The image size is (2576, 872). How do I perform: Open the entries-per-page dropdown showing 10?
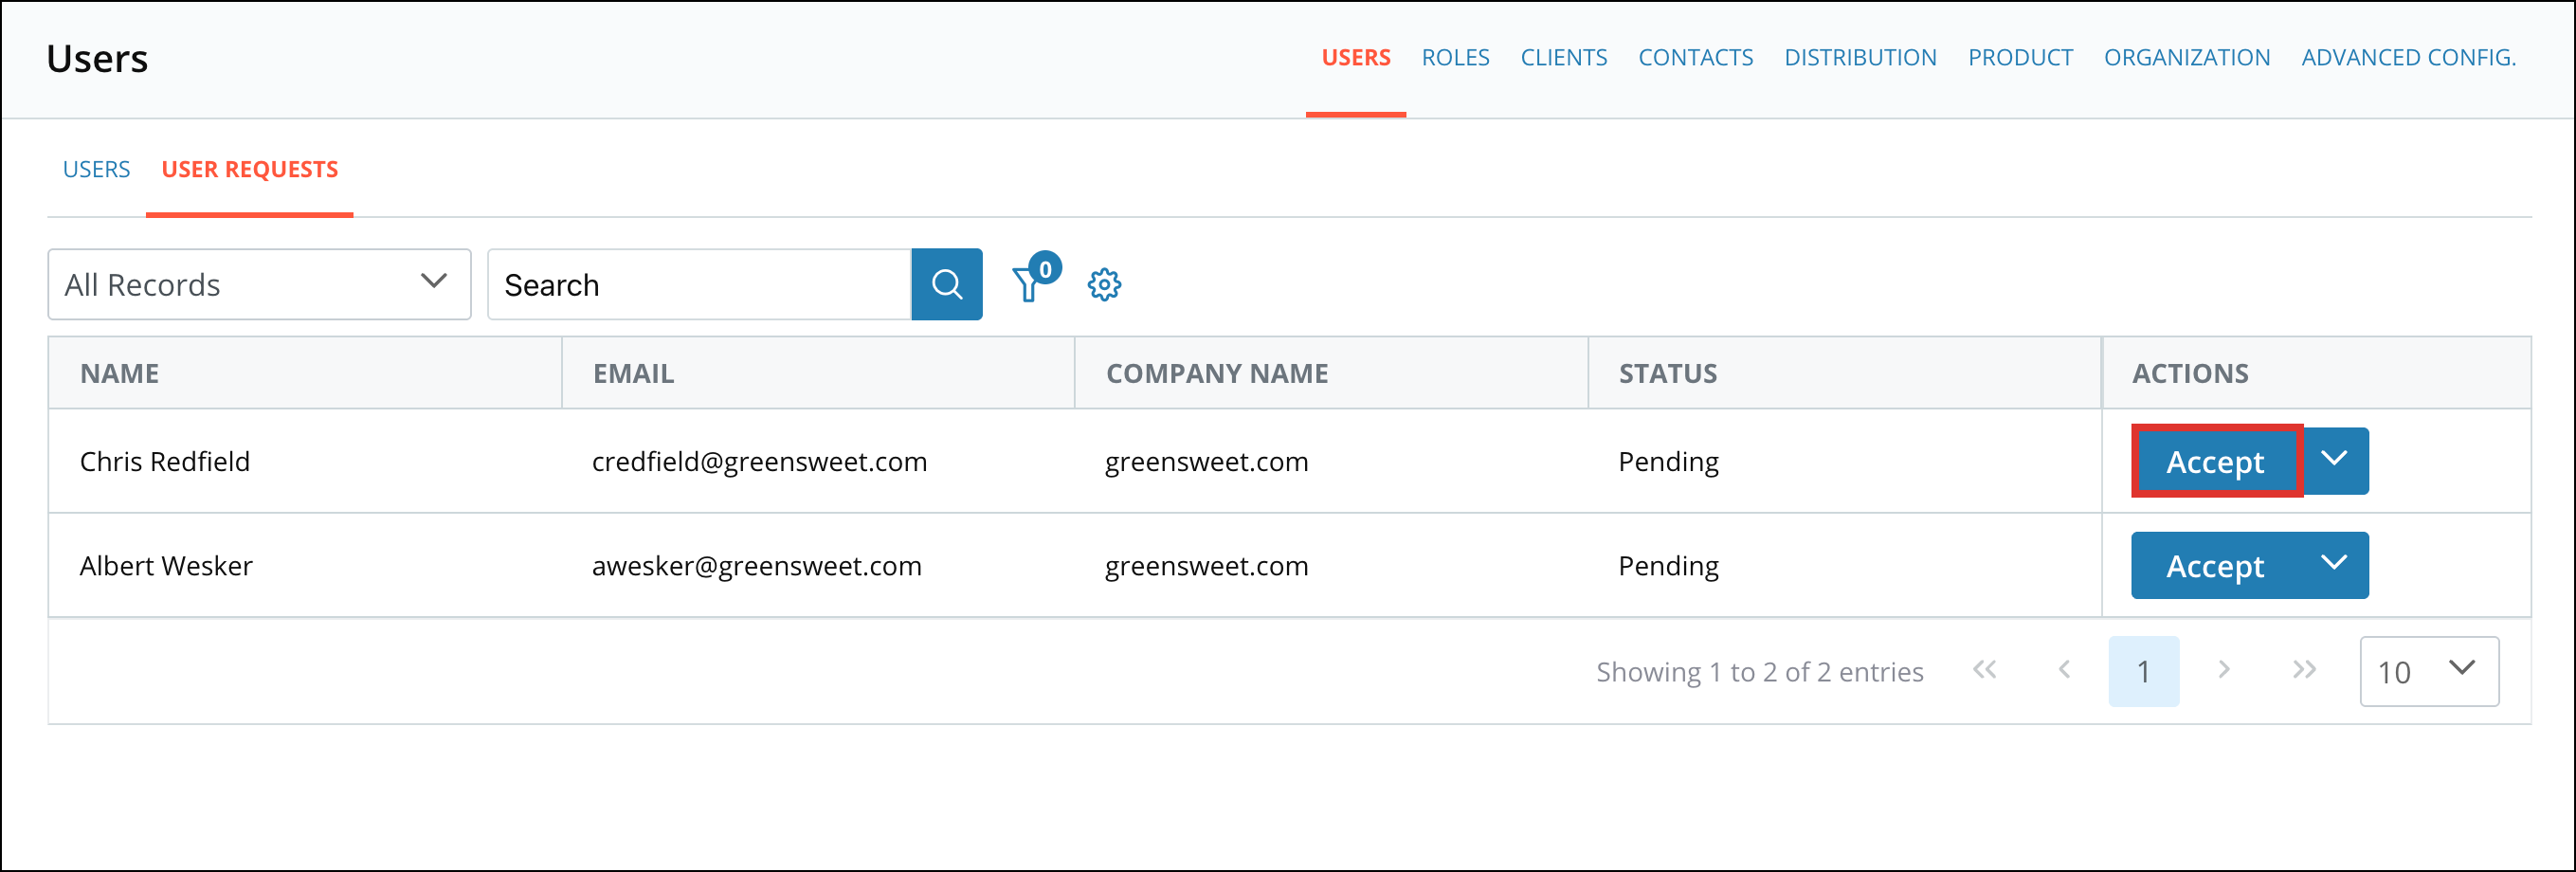2429,671
